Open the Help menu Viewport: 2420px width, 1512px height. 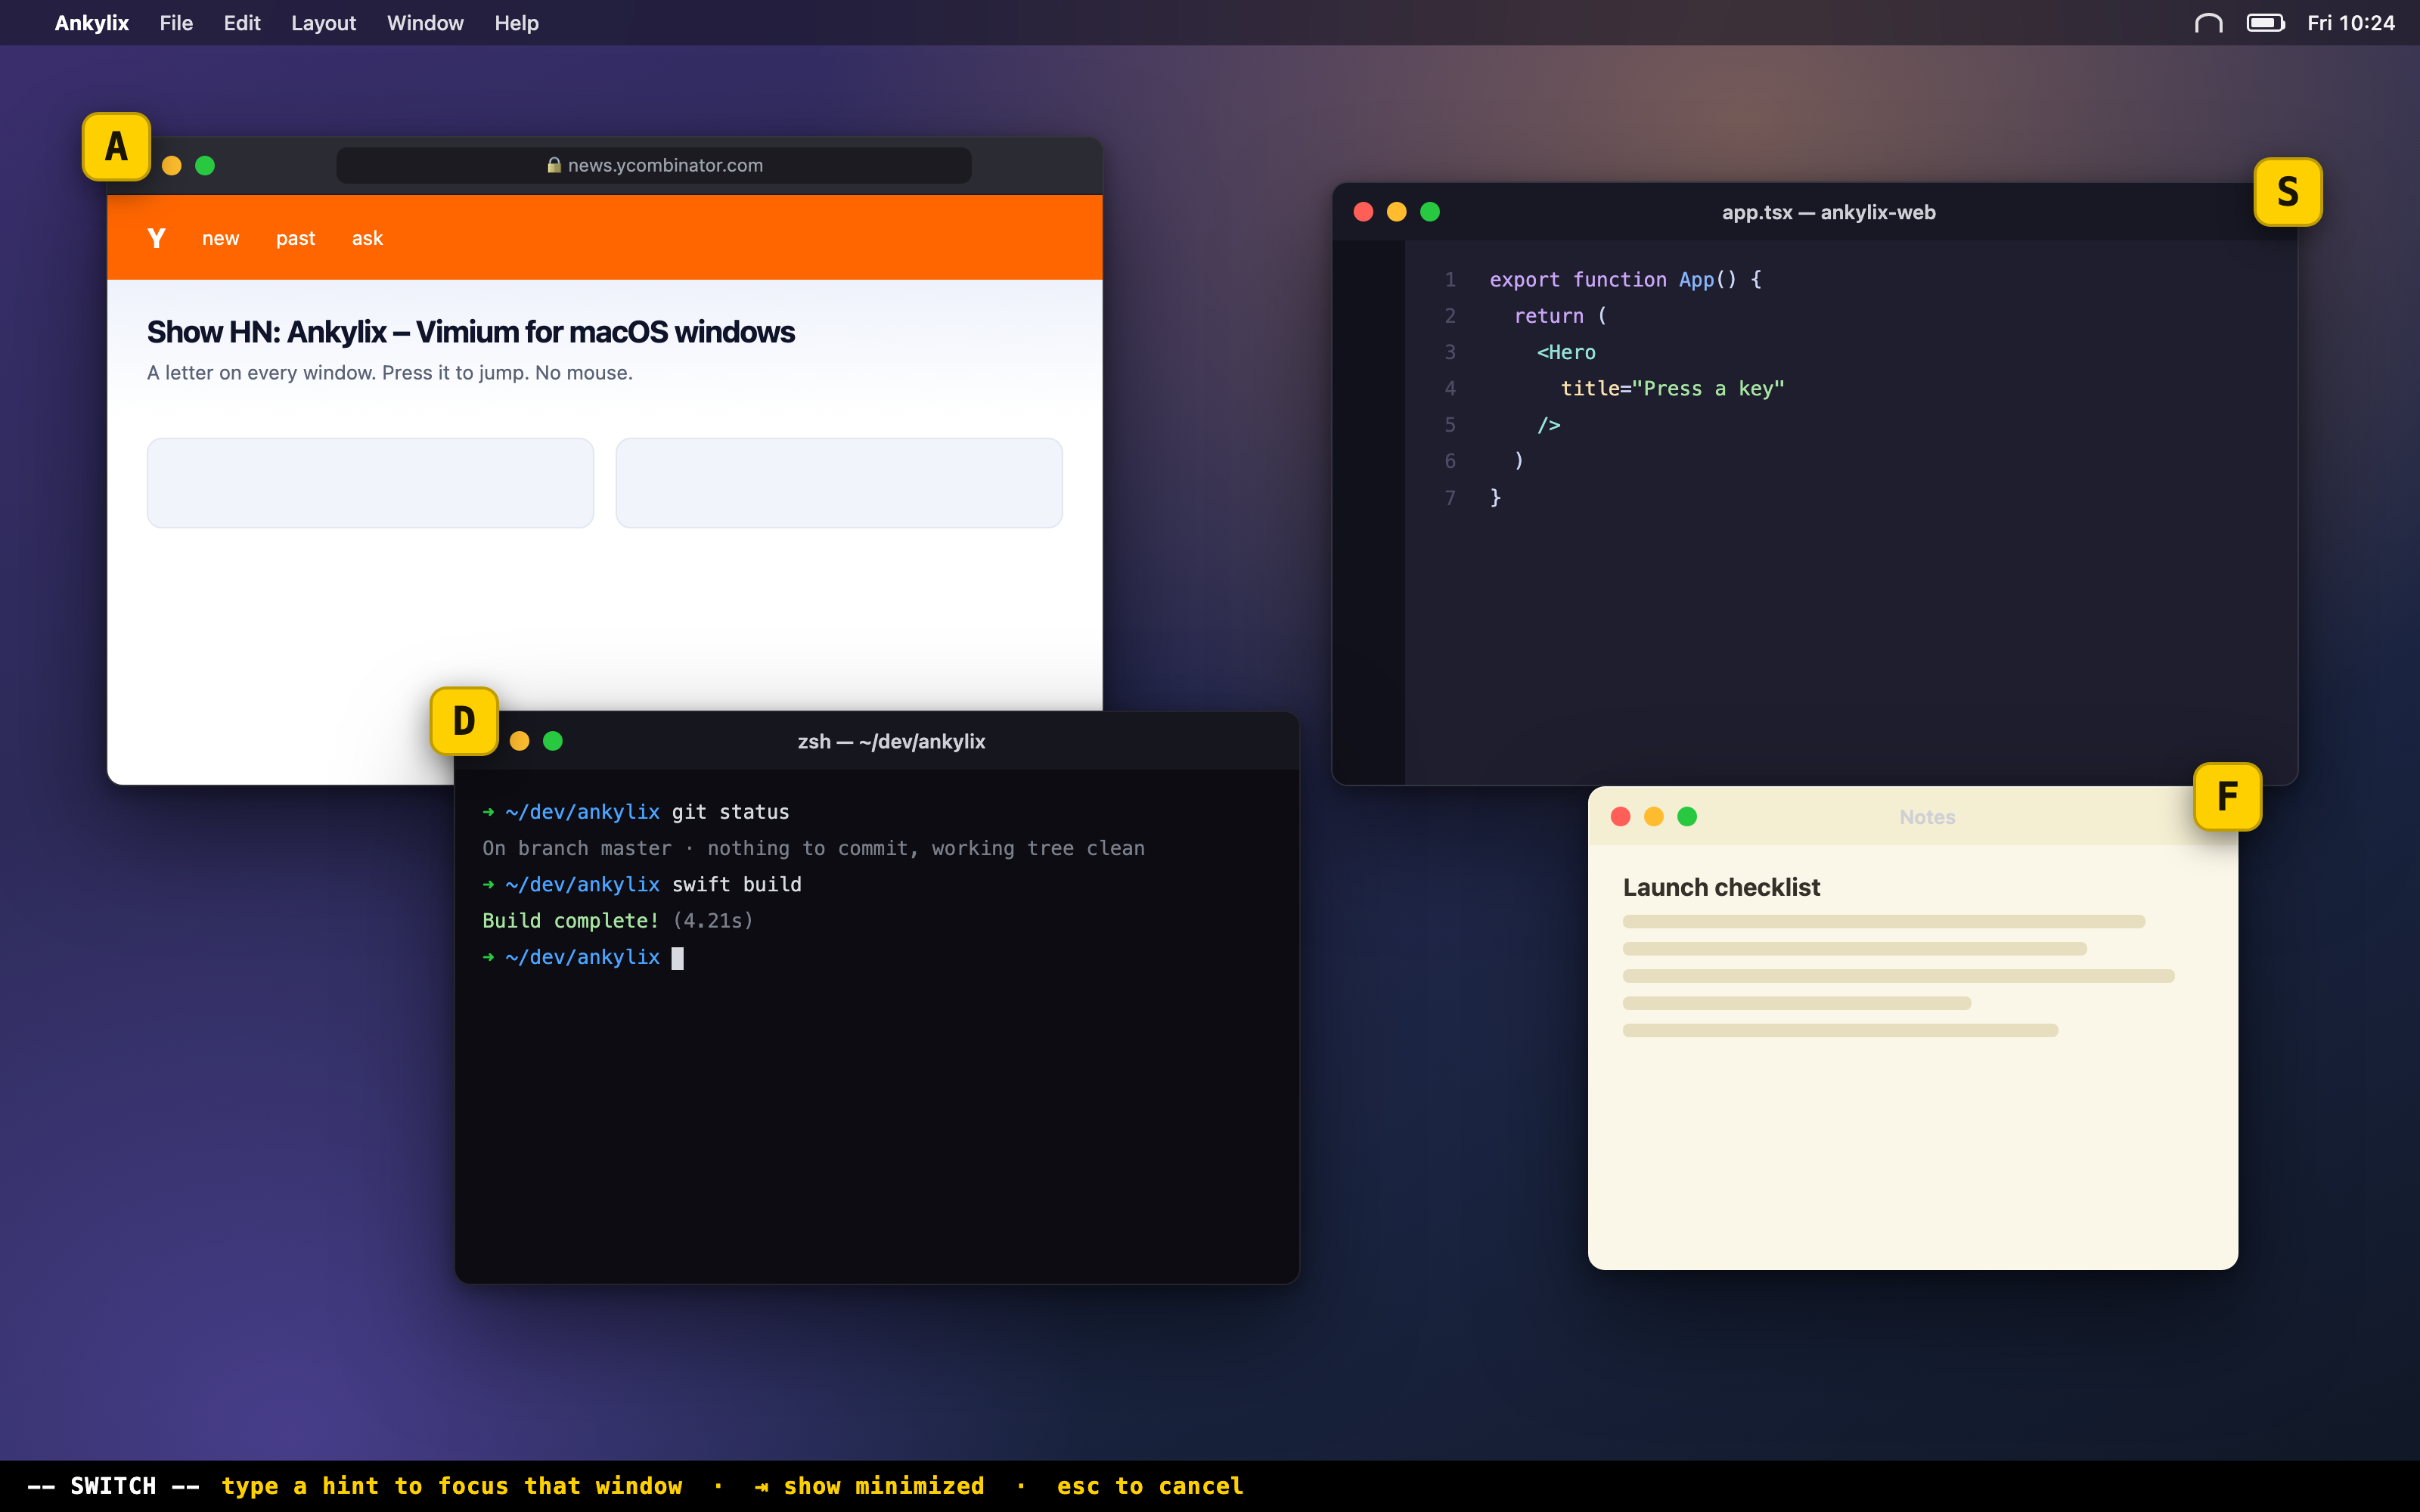(516, 23)
